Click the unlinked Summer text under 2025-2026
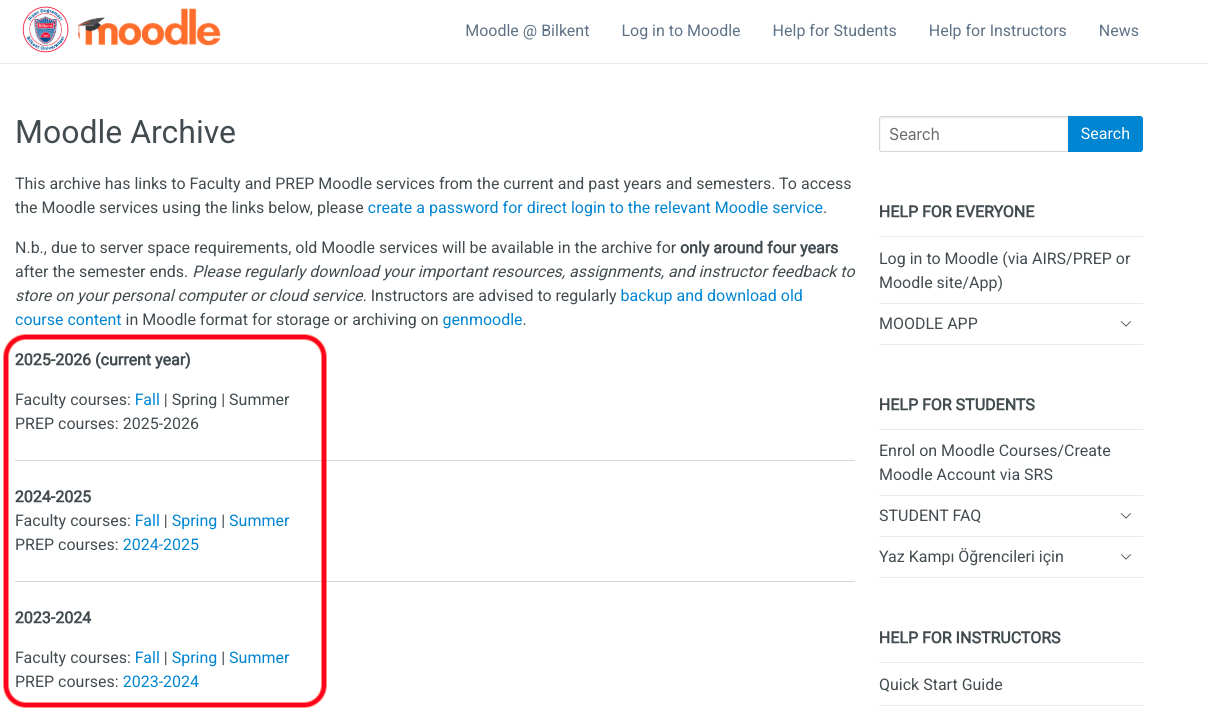1208x715 pixels. [259, 400]
